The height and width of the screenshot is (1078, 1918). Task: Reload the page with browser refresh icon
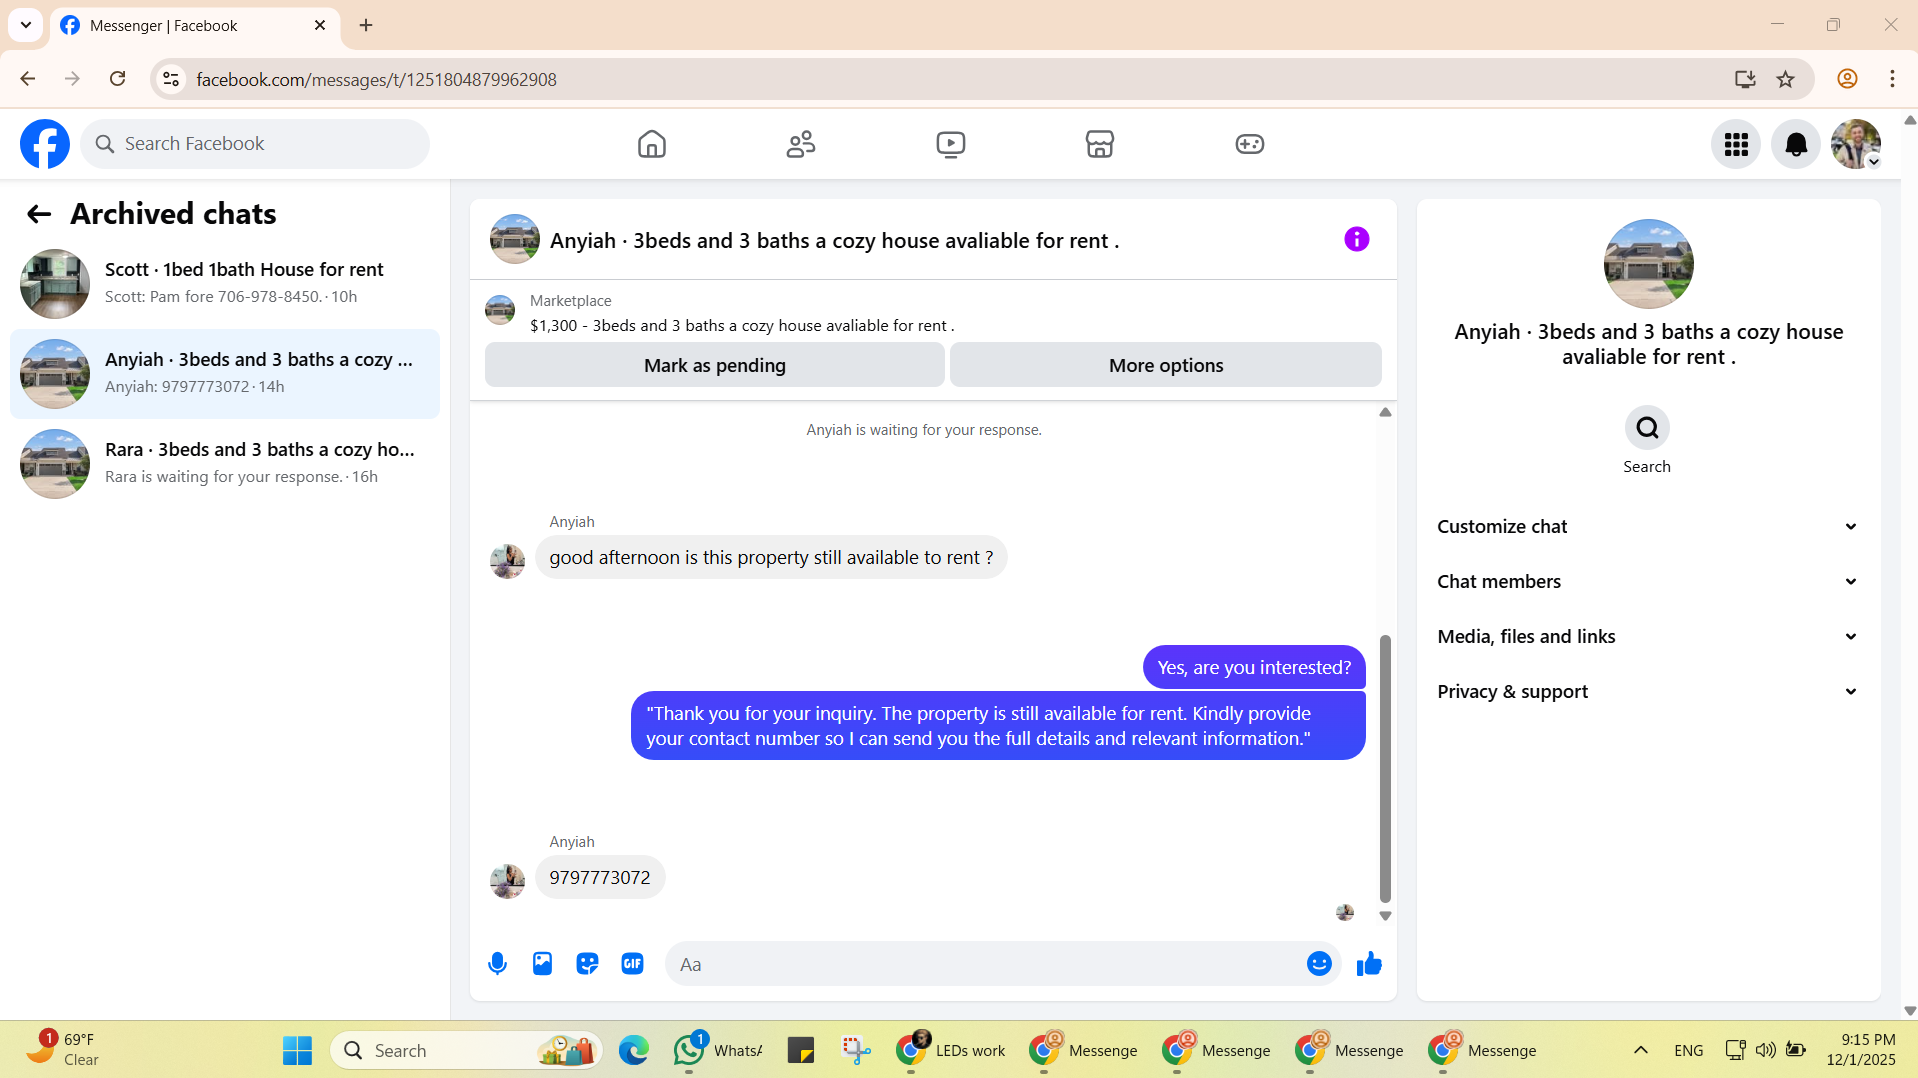(118, 79)
